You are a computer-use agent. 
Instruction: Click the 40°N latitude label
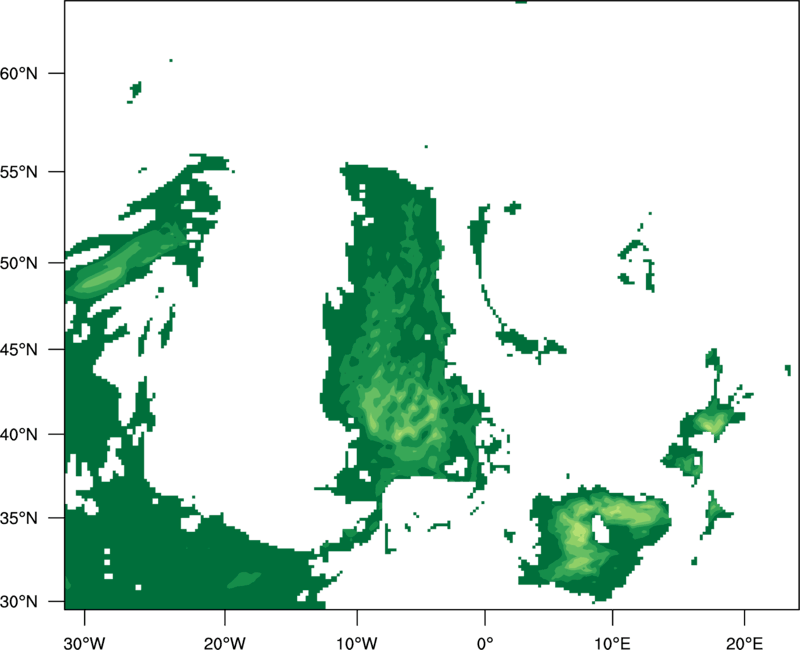tap(19, 434)
